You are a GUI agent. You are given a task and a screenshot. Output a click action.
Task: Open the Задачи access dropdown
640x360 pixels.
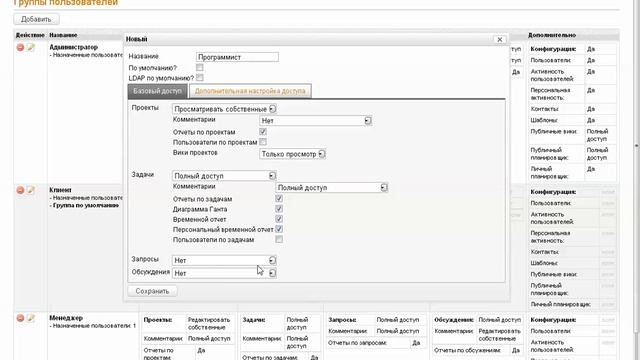(x=224, y=176)
